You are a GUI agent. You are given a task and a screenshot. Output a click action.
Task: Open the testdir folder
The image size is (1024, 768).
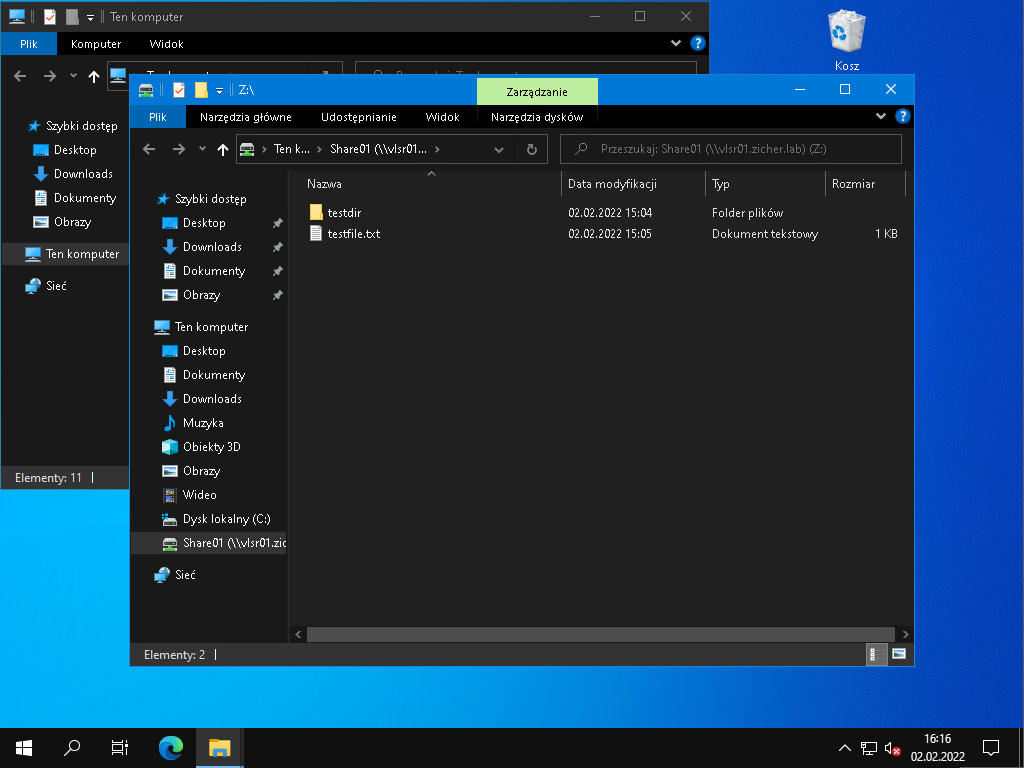click(343, 212)
